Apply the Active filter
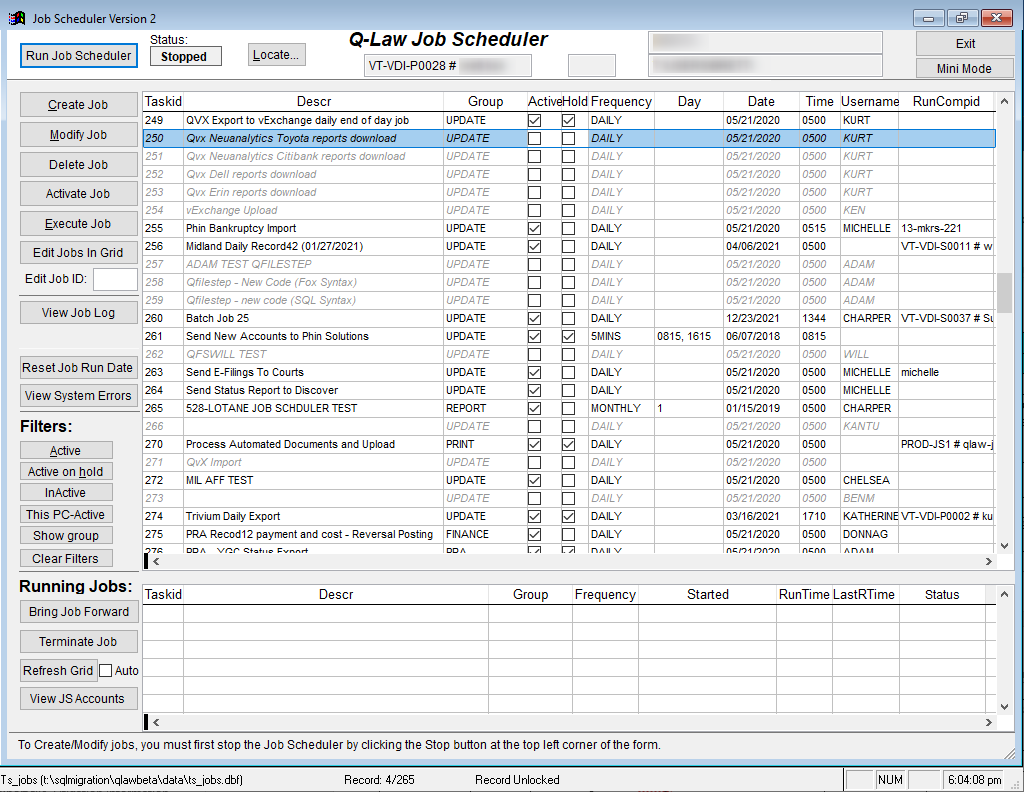The height and width of the screenshot is (792, 1024). tap(66, 451)
